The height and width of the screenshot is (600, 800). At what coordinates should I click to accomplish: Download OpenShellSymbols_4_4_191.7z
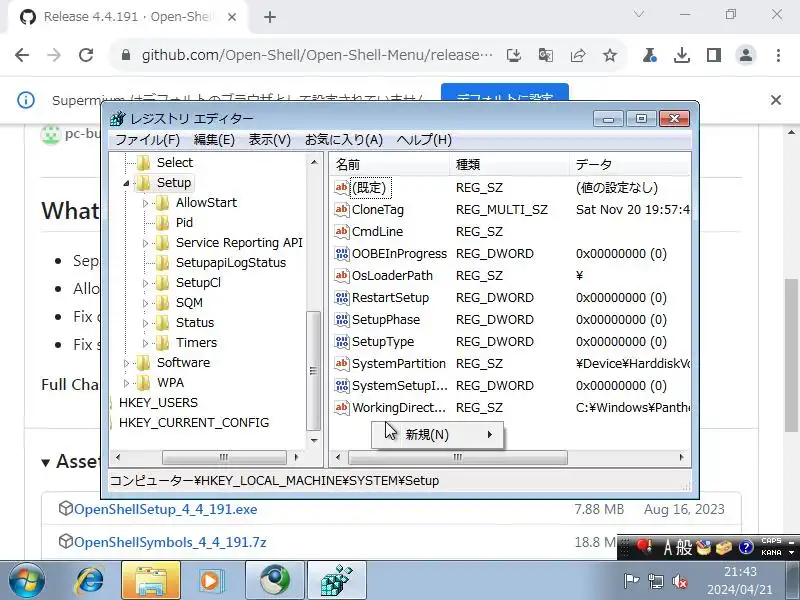click(170, 542)
